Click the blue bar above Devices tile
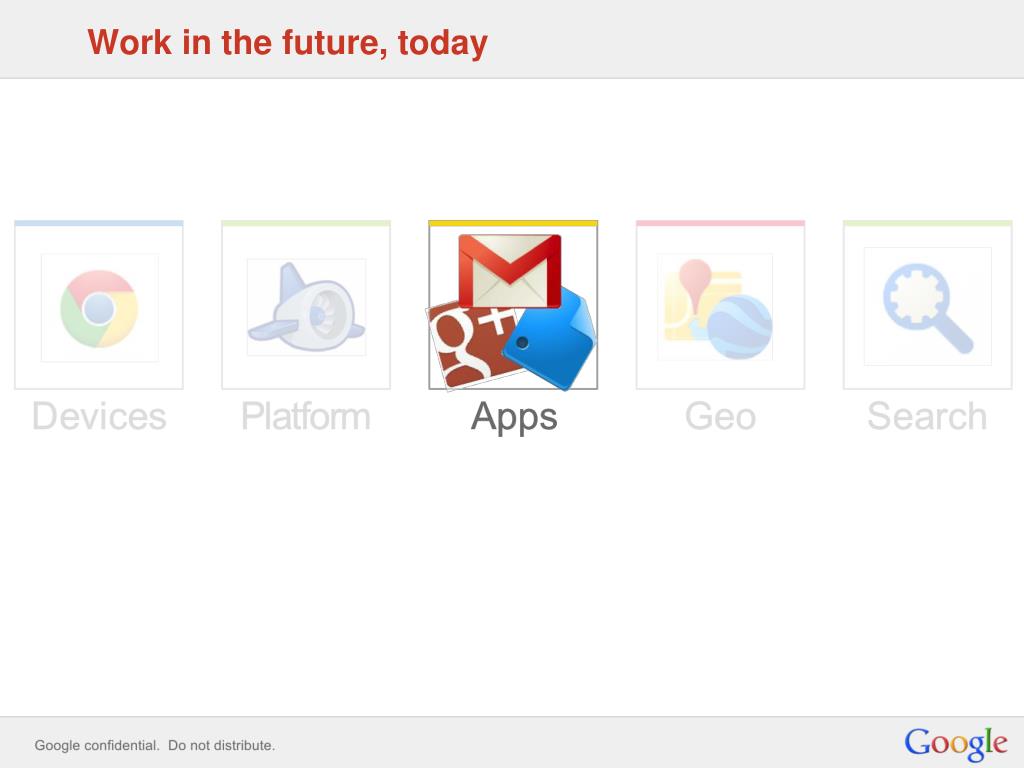This screenshot has width=1024, height=768. pyautogui.click(x=99, y=223)
